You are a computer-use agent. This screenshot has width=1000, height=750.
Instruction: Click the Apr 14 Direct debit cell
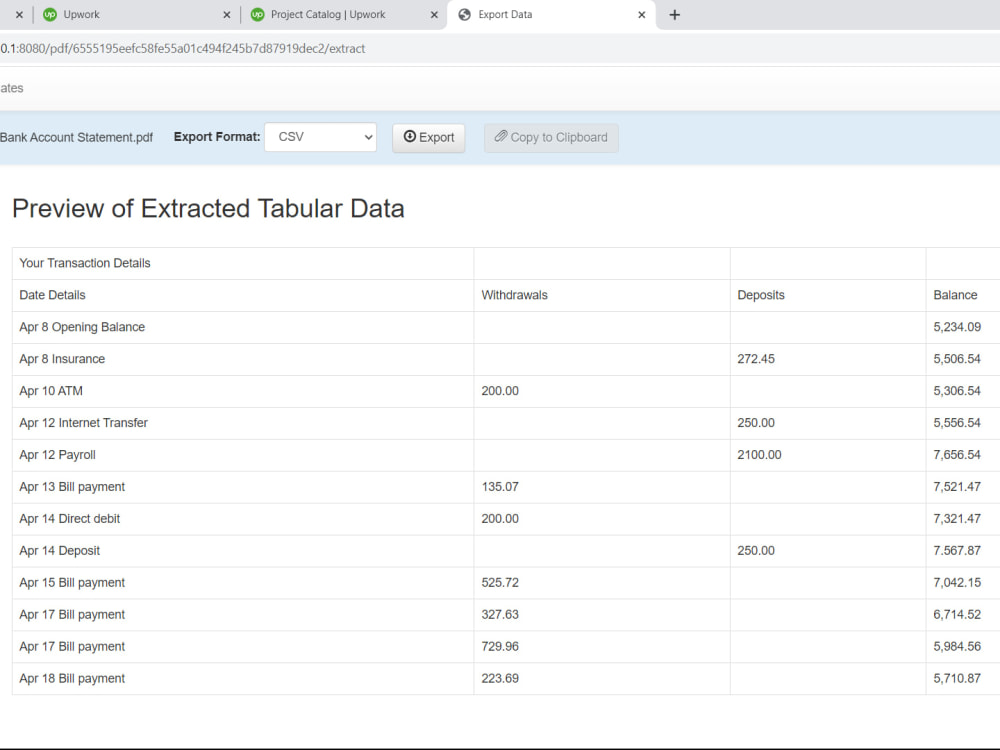click(x=243, y=518)
